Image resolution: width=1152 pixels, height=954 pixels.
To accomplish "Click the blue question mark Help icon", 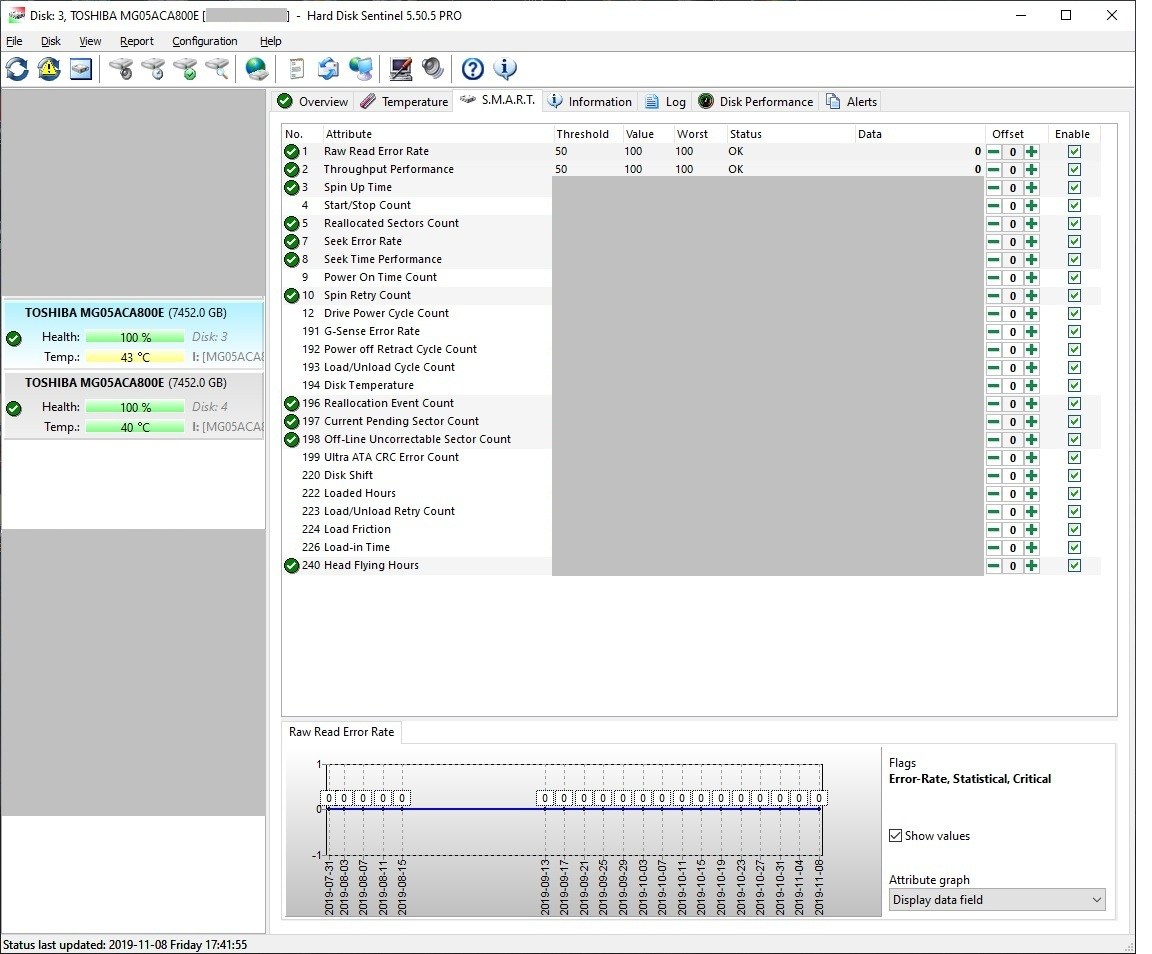I will click(x=472, y=69).
